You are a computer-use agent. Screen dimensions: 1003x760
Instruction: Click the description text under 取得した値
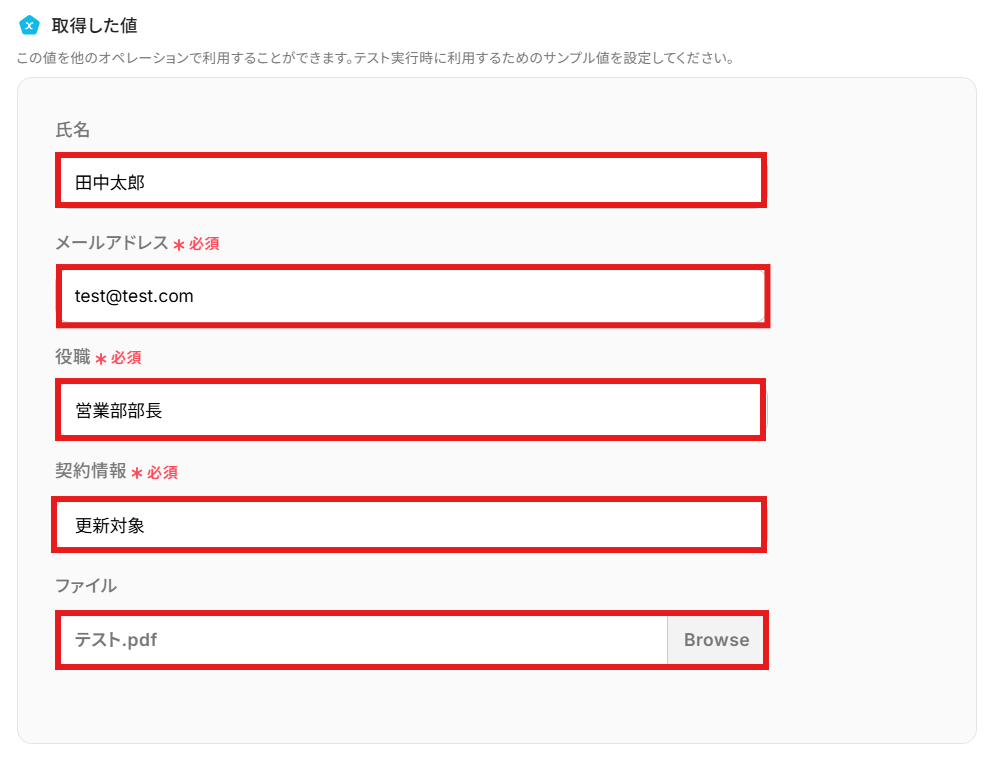tap(375, 58)
